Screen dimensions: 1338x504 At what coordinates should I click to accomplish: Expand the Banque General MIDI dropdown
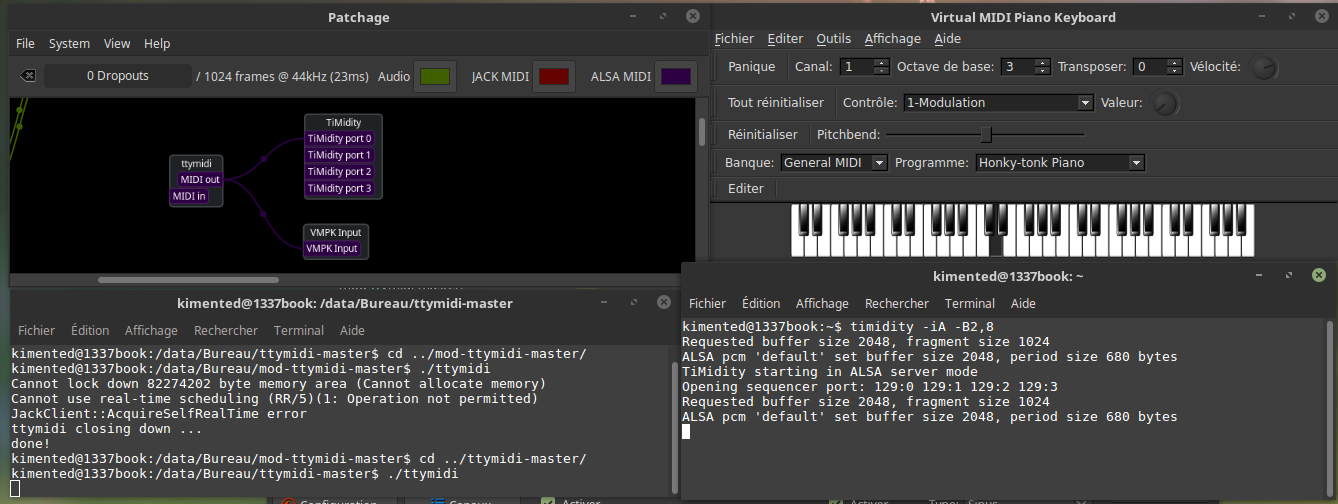879,163
